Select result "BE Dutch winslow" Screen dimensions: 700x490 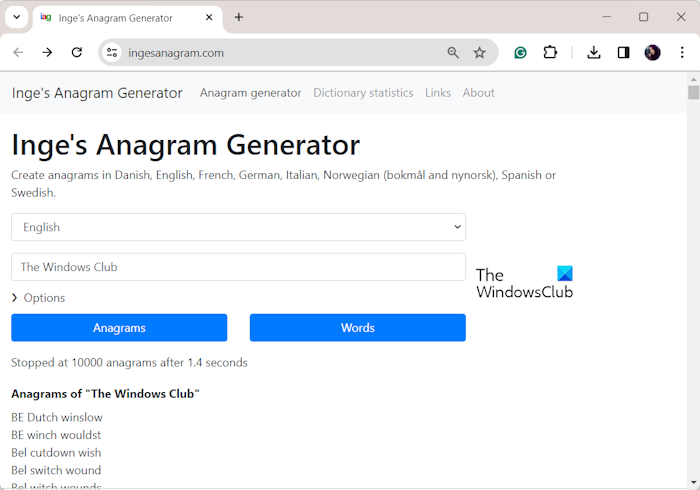[57, 417]
